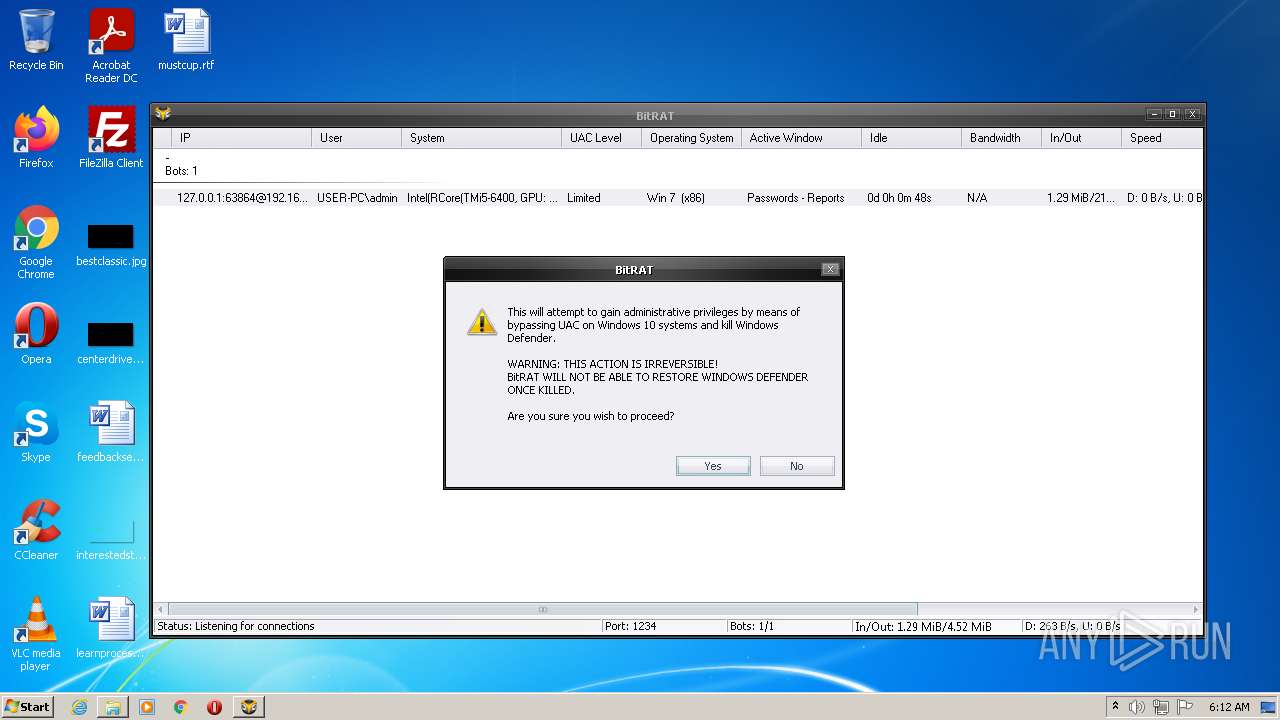Switch to BitRAT taskbar button
The height and width of the screenshot is (720, 1280).
(249, 707)
